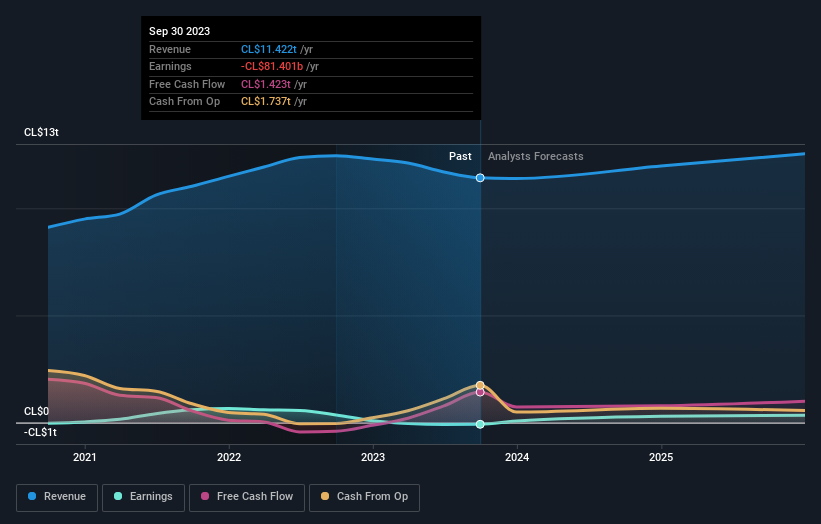Click the Revenue row label in tooltip

[x=170, y=49]
